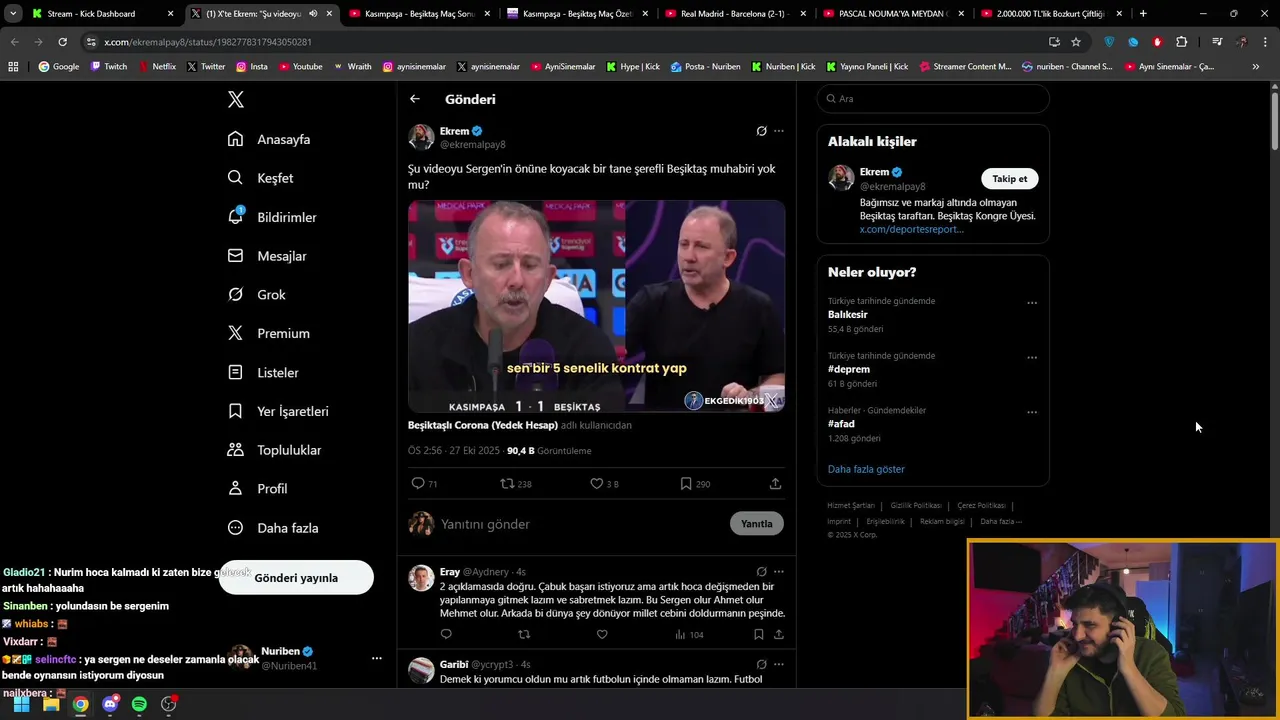1280x720 pixels.
Task: Click share icon on Ekrem's post
Action: 775,483
